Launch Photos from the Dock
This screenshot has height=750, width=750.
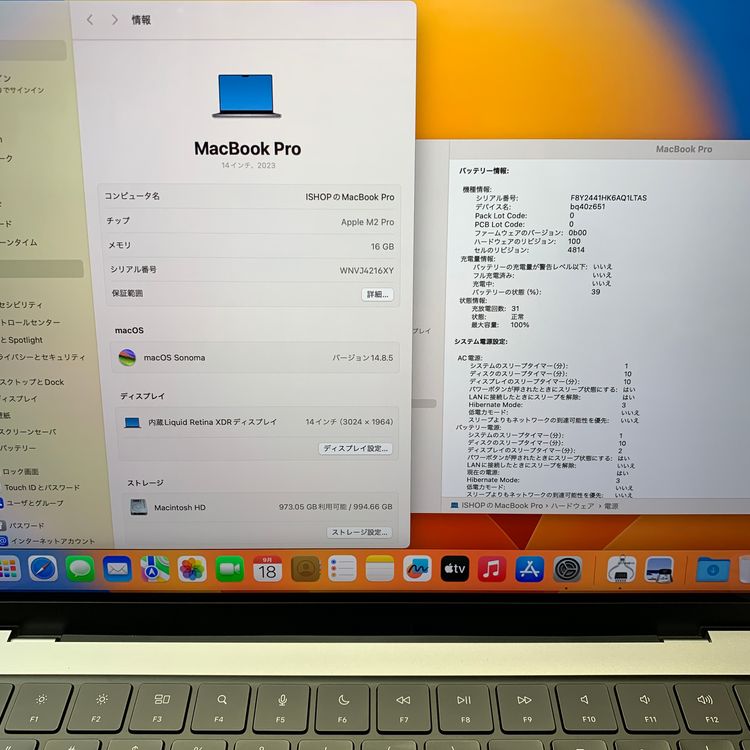(192, 569)
